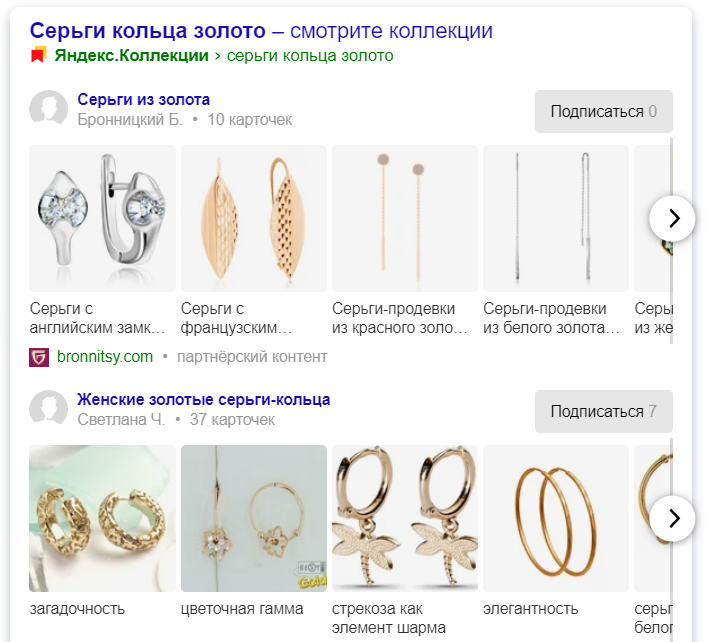Open the white gold threader earrings thumbnail

pos(556,218)
